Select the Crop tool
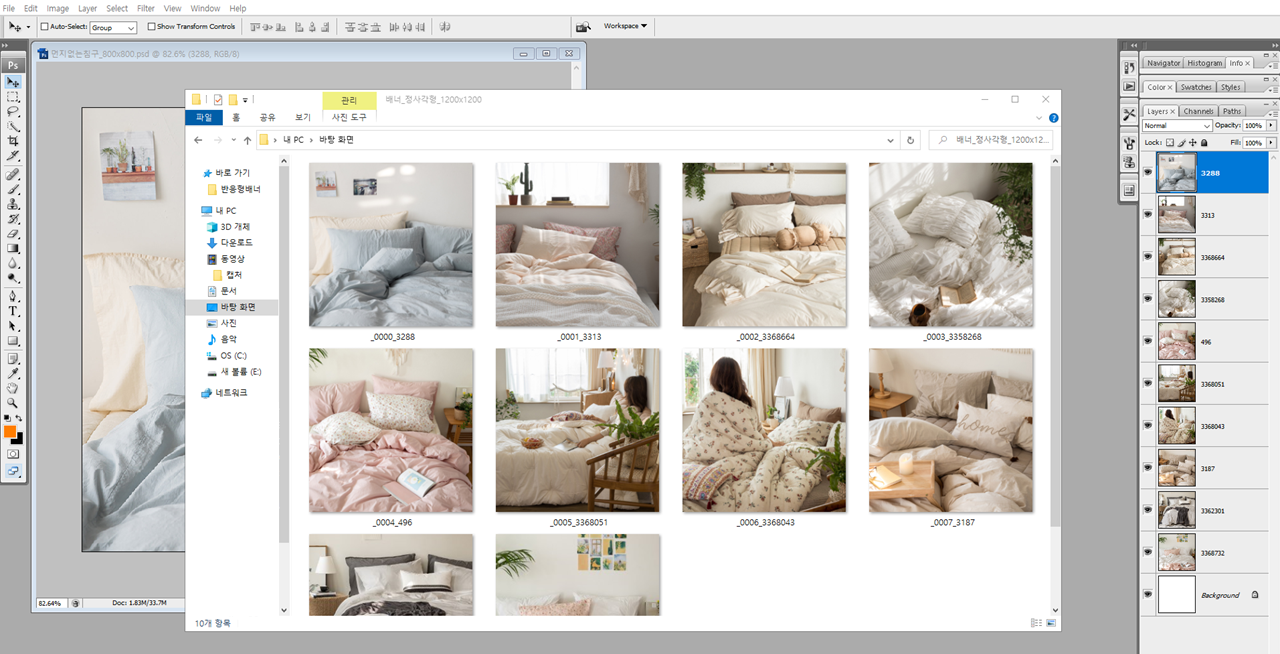 (14, 141)
